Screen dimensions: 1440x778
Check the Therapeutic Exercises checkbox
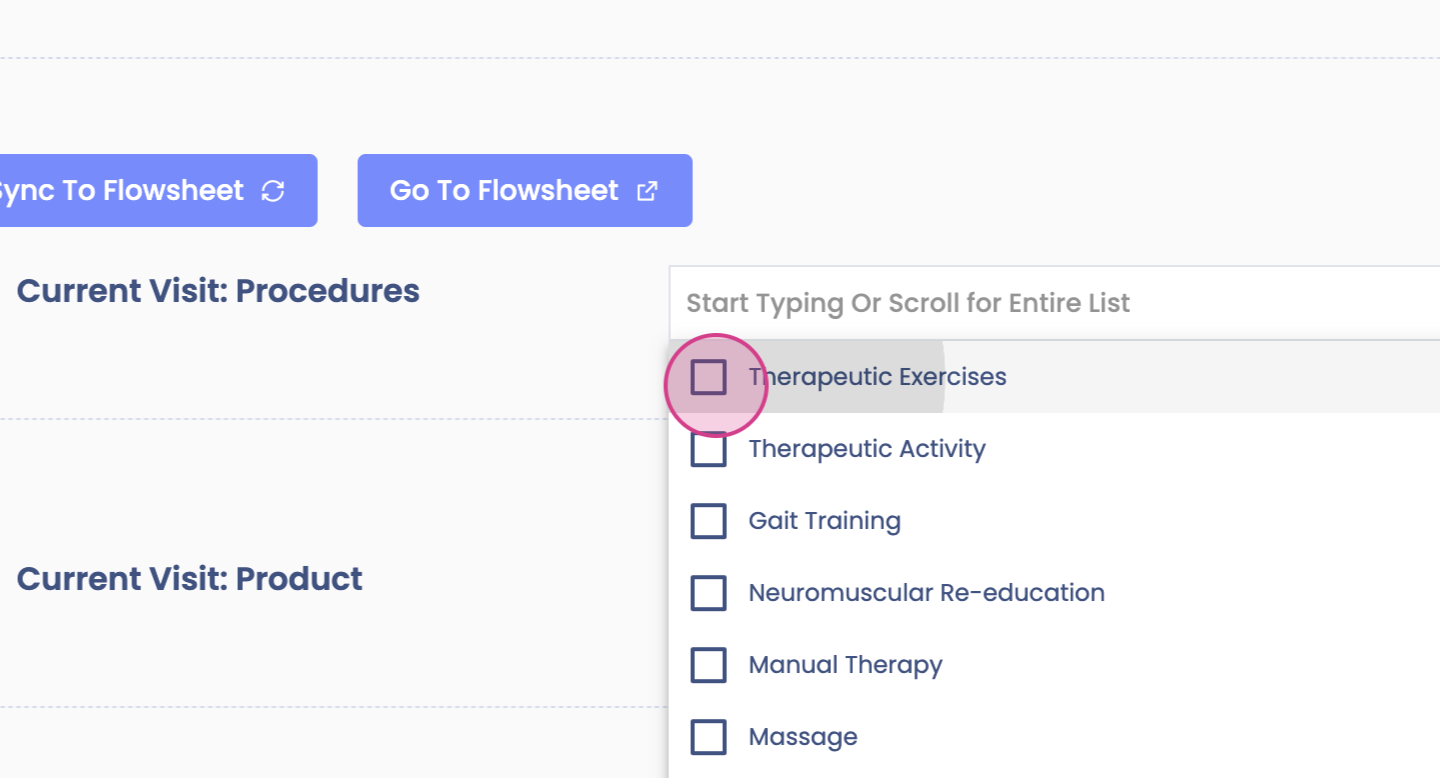(x=709, y=377)
